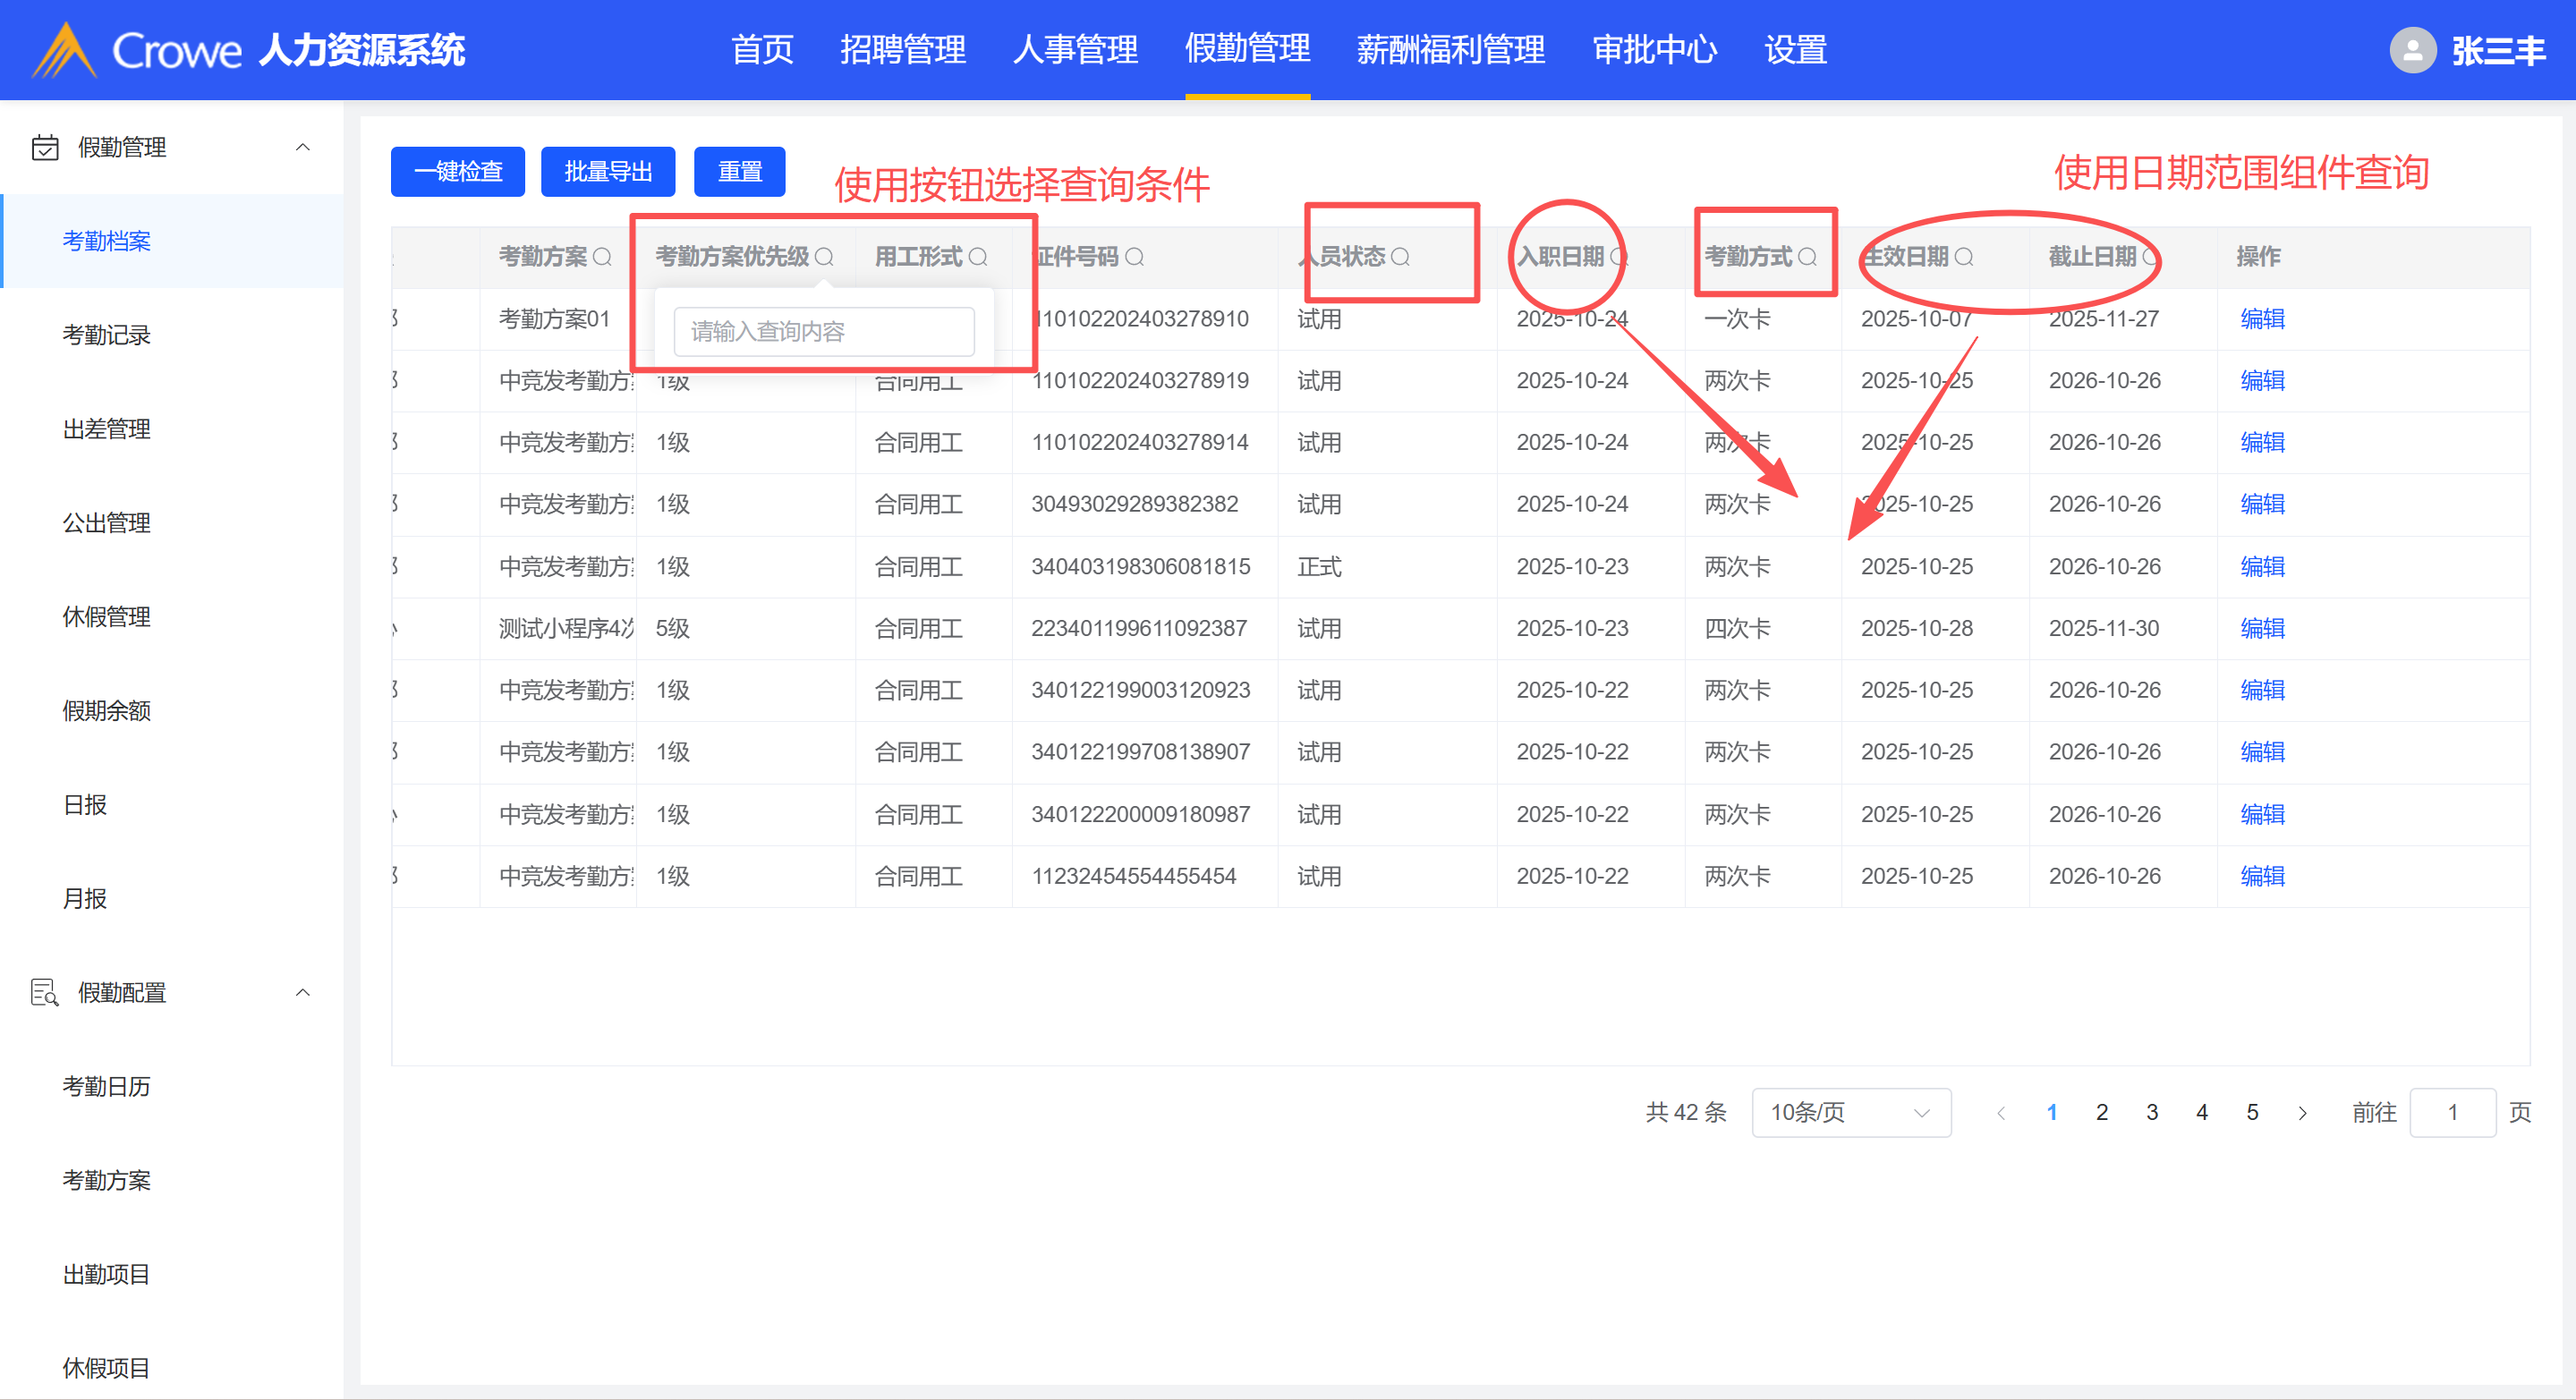This screenshot has height=1400, width=2576.
Task: Go to next page arrow
Action: tap(2302, 1113)
